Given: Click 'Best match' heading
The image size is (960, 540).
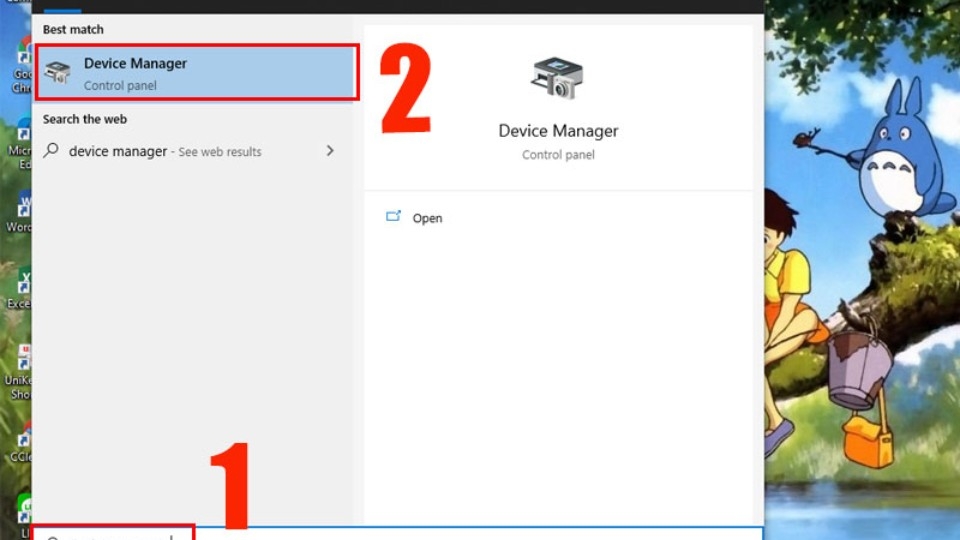Looking at the screenshot, I should pos(73,29).
